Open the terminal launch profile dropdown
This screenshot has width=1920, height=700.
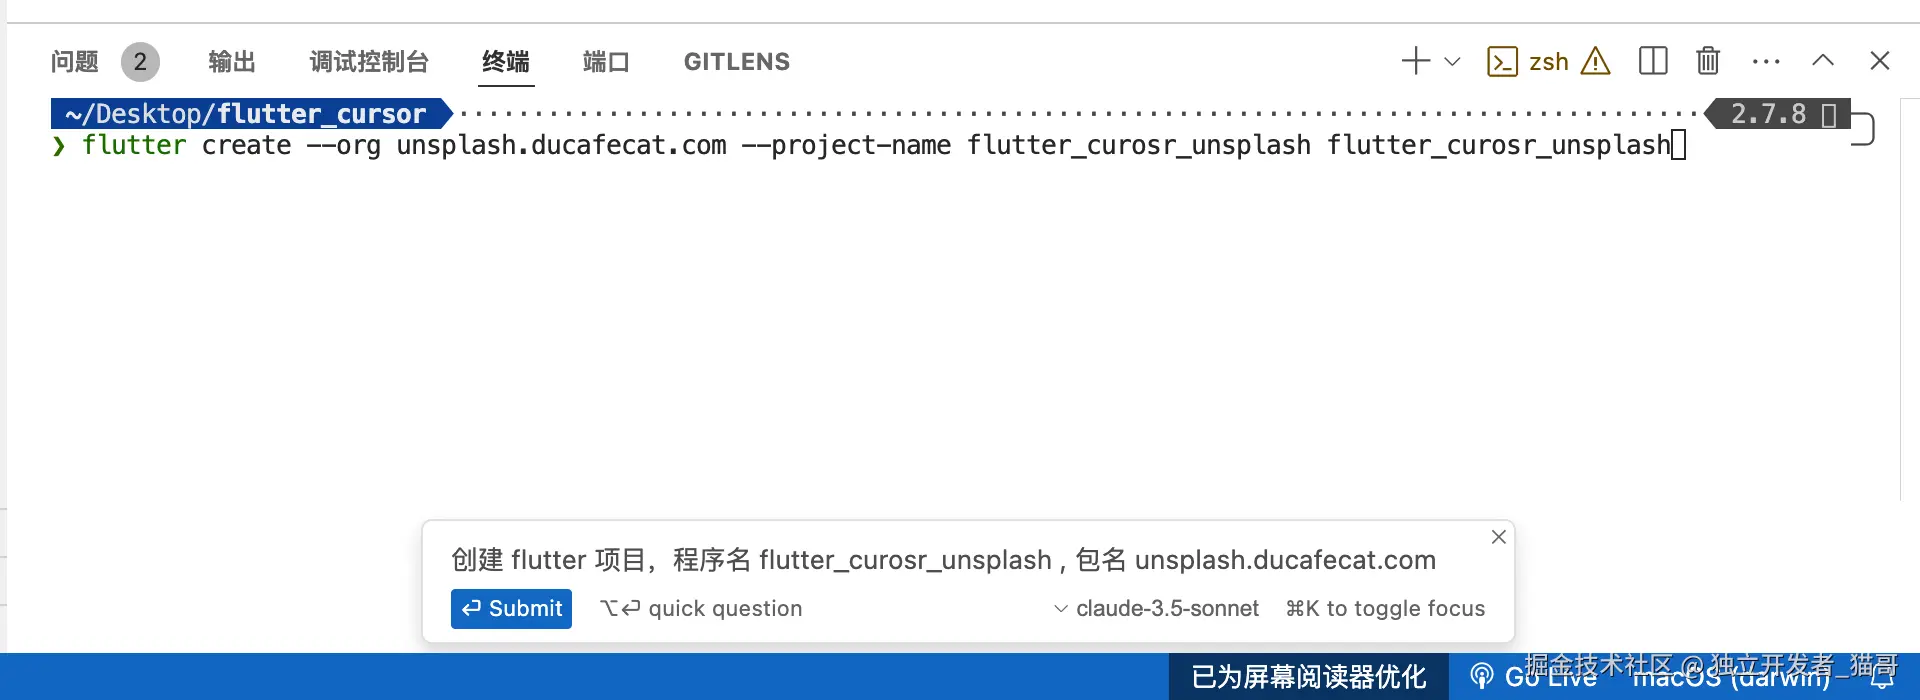[x=1453, y=62]
